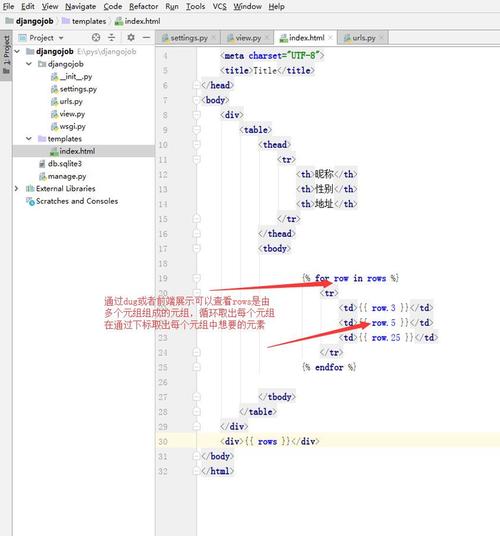Fold the thead tag at line 10

pos(197,145)
